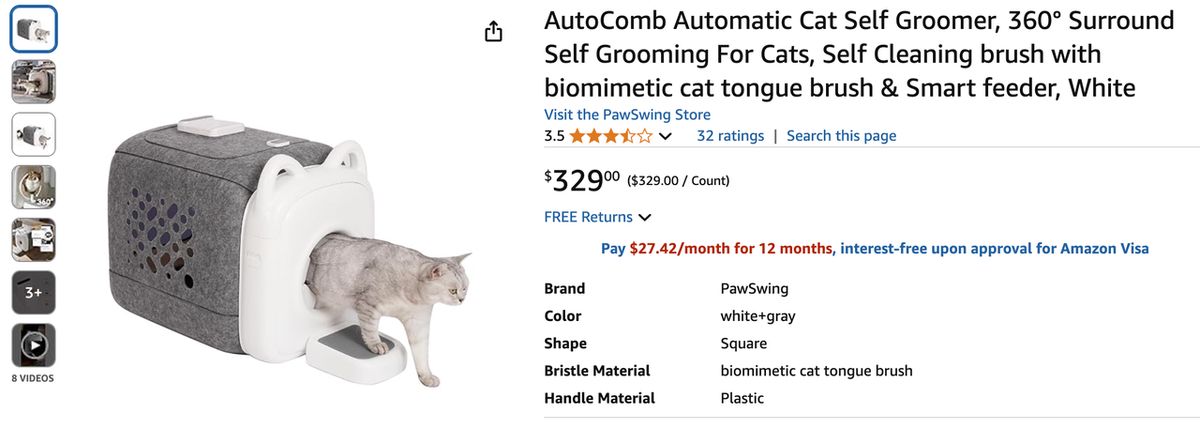Select the fifth product thumbnail

pos(34,240)
